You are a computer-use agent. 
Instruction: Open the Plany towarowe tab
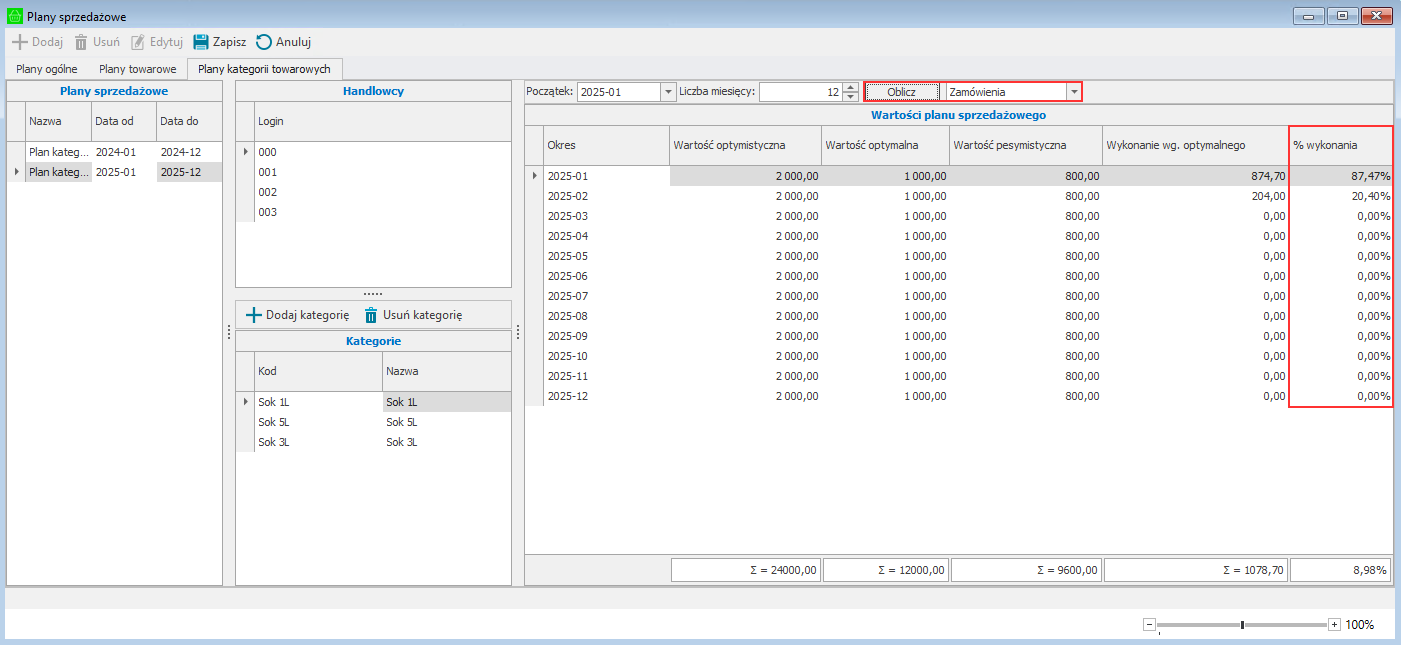click(x=138, y=69)
